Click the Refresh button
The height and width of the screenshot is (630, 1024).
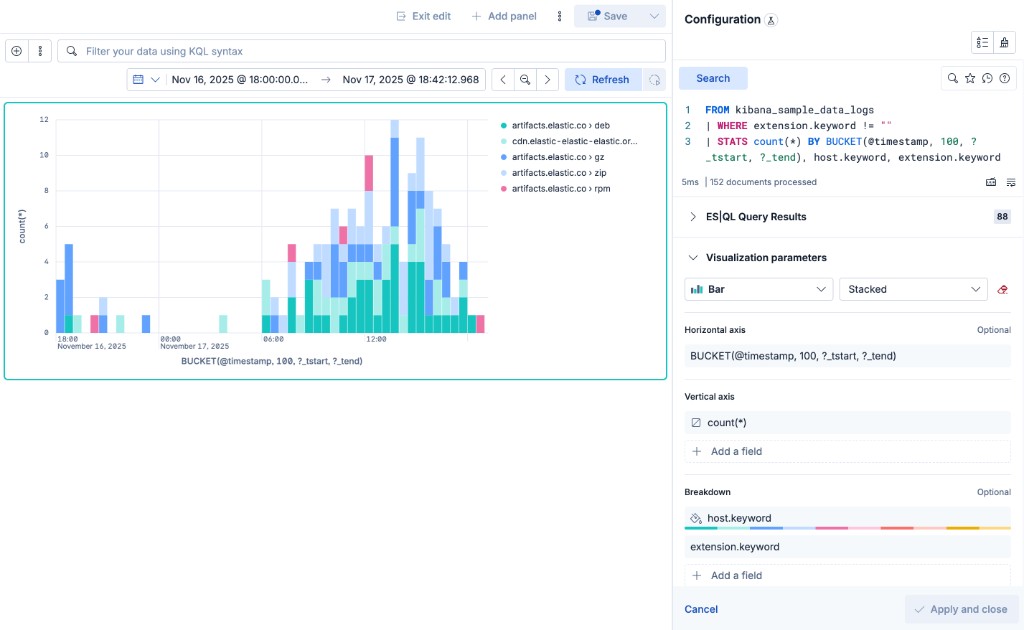(602, 79)
